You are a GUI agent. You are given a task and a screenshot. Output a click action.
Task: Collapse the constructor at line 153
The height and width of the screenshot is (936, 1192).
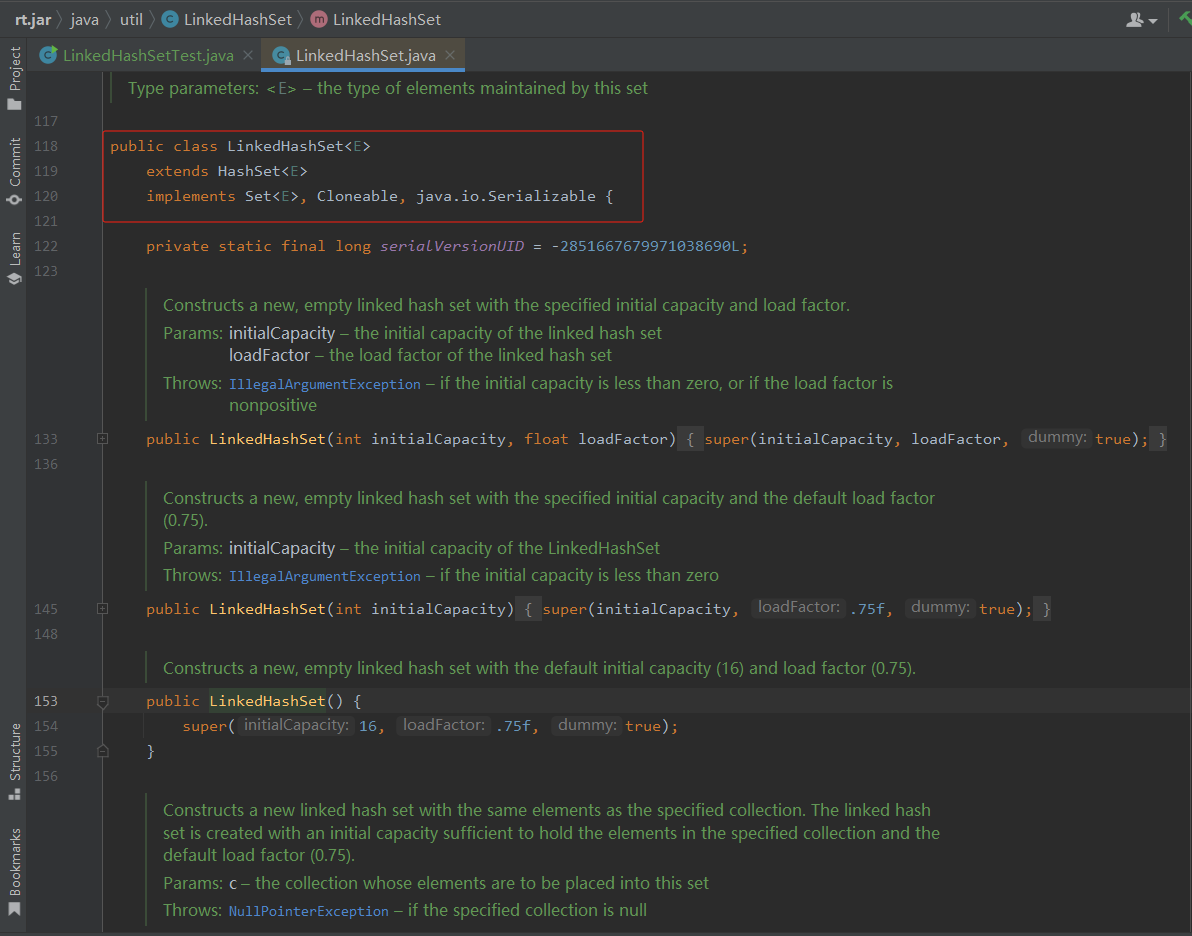(x=102, y=702)
